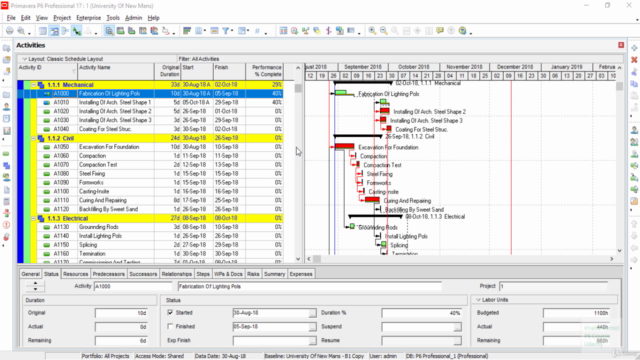Open the Admin menu
This screenshot has height=360, width=640.
click(x=133, y=18)
